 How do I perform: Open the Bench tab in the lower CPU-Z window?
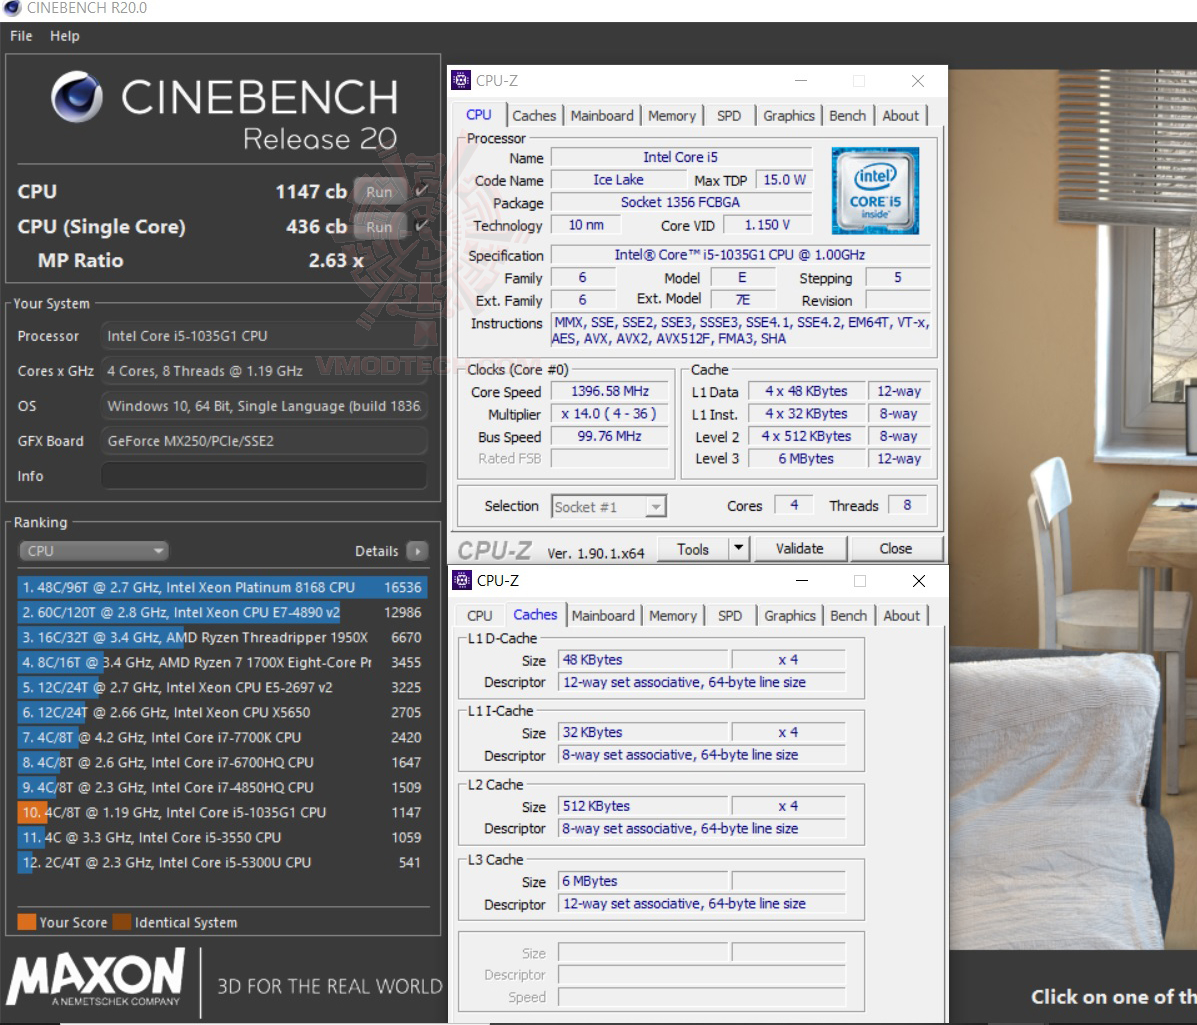[848, 616]
